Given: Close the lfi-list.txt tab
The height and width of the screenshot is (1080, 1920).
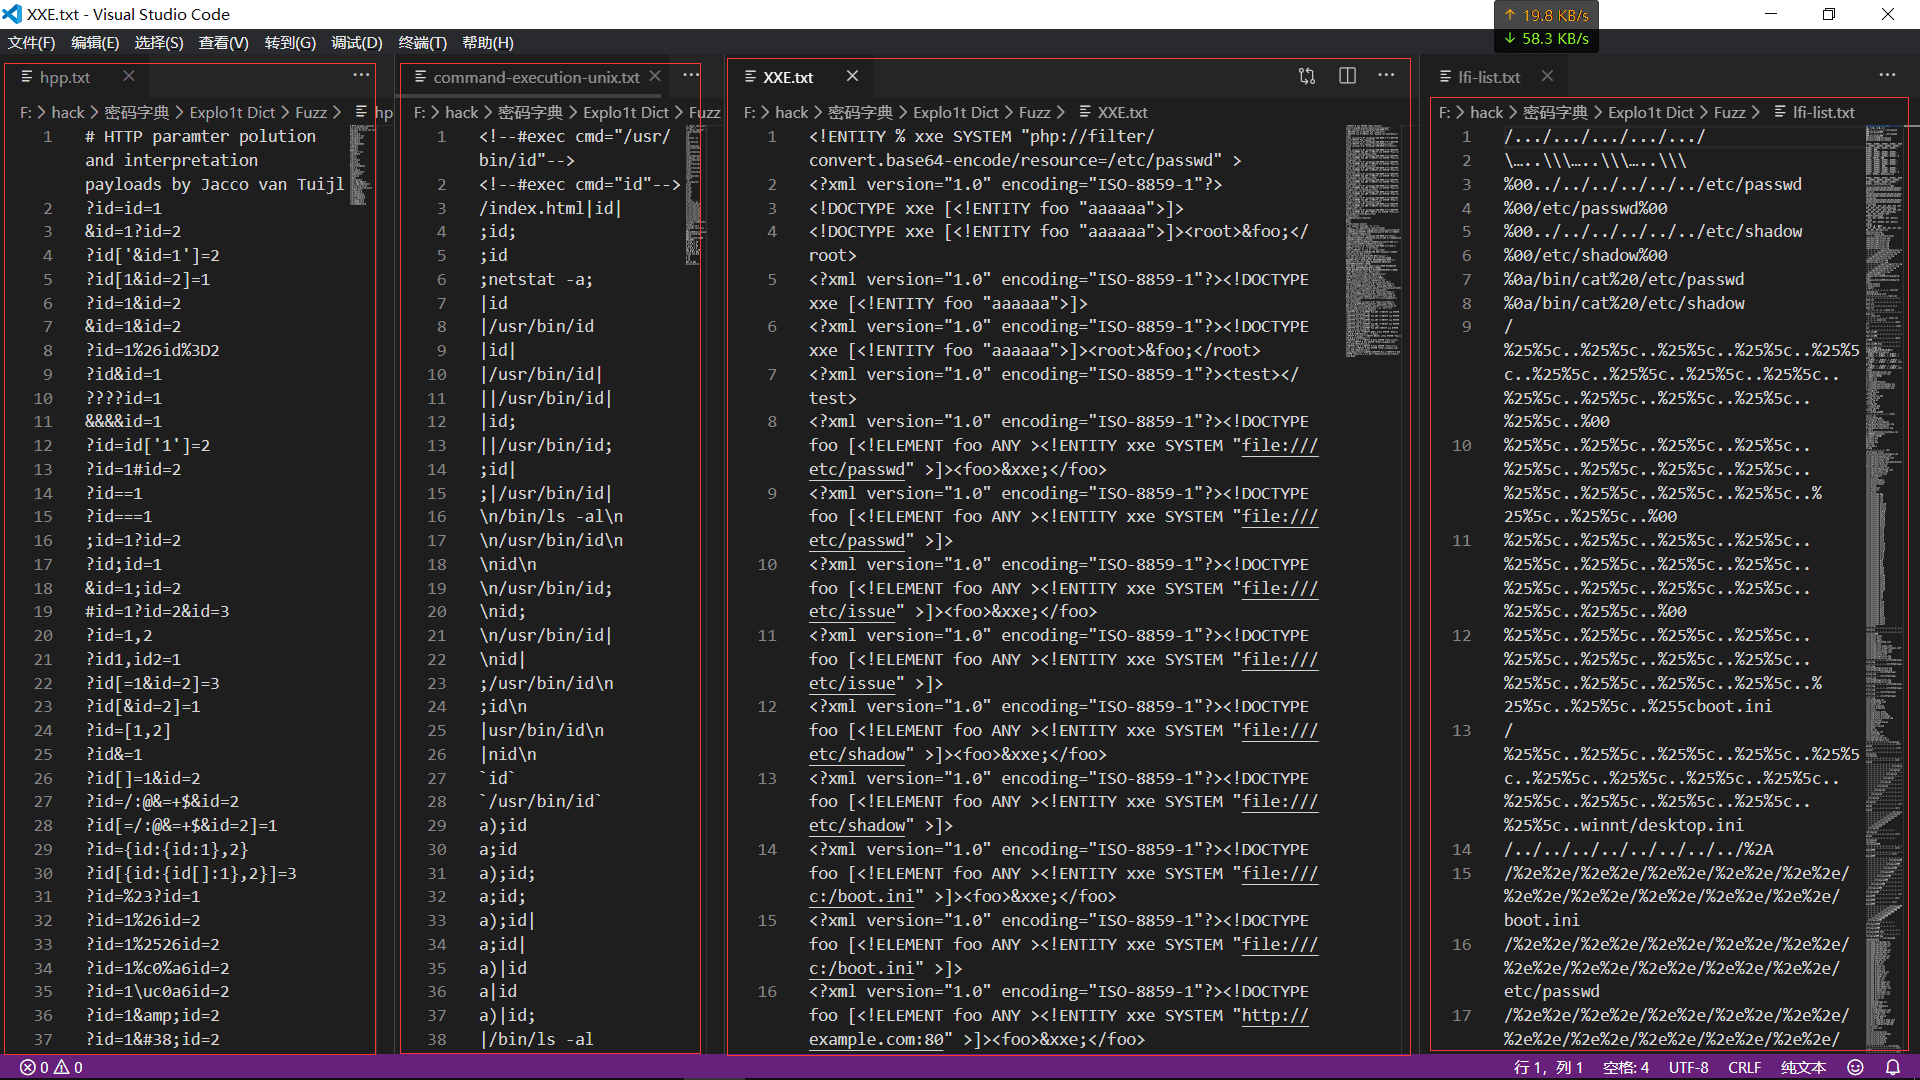Looking at the screenshot, I should click(1547, 76).
